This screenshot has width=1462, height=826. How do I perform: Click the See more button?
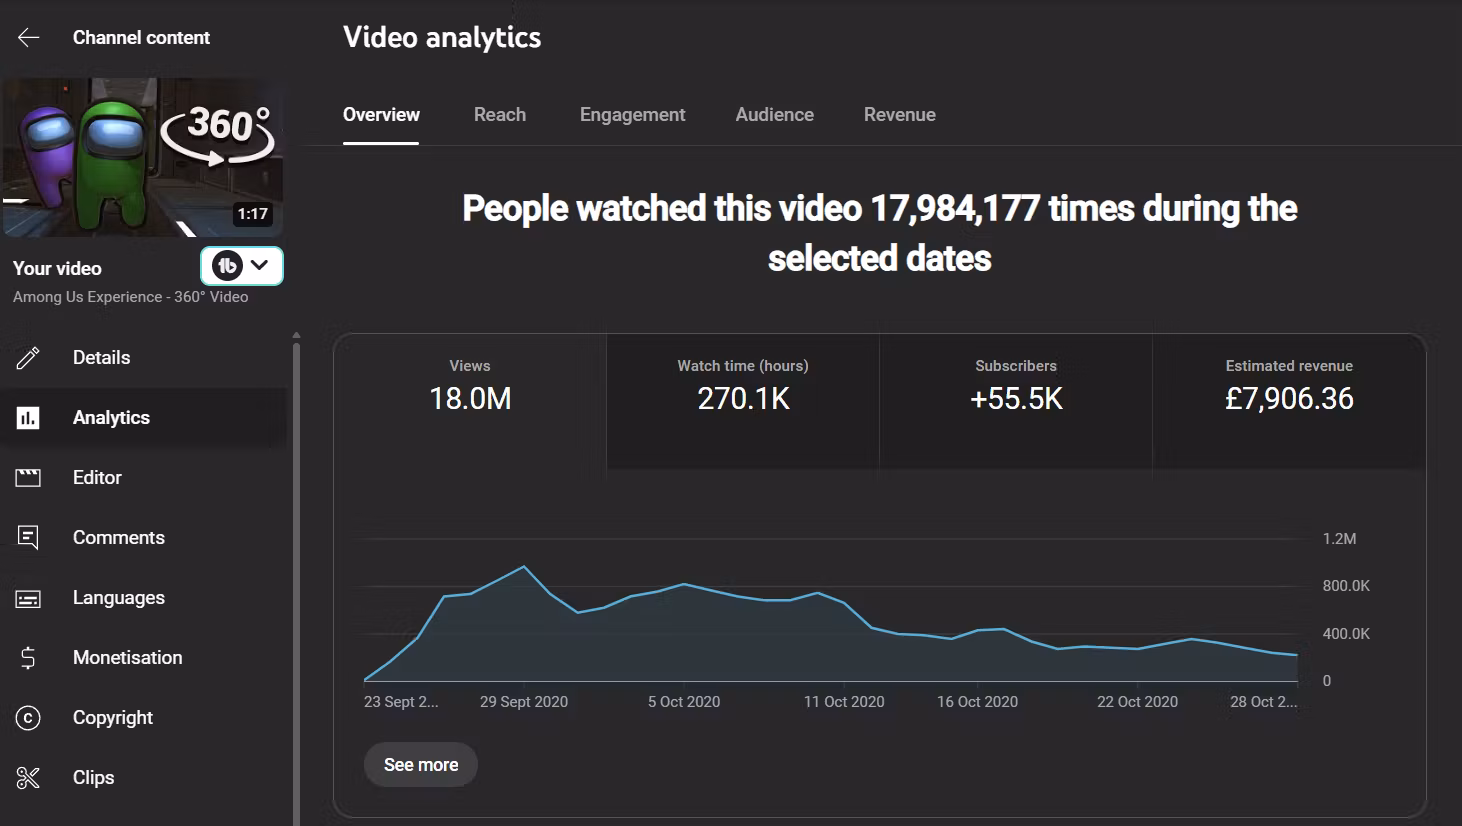coord(421,765)
